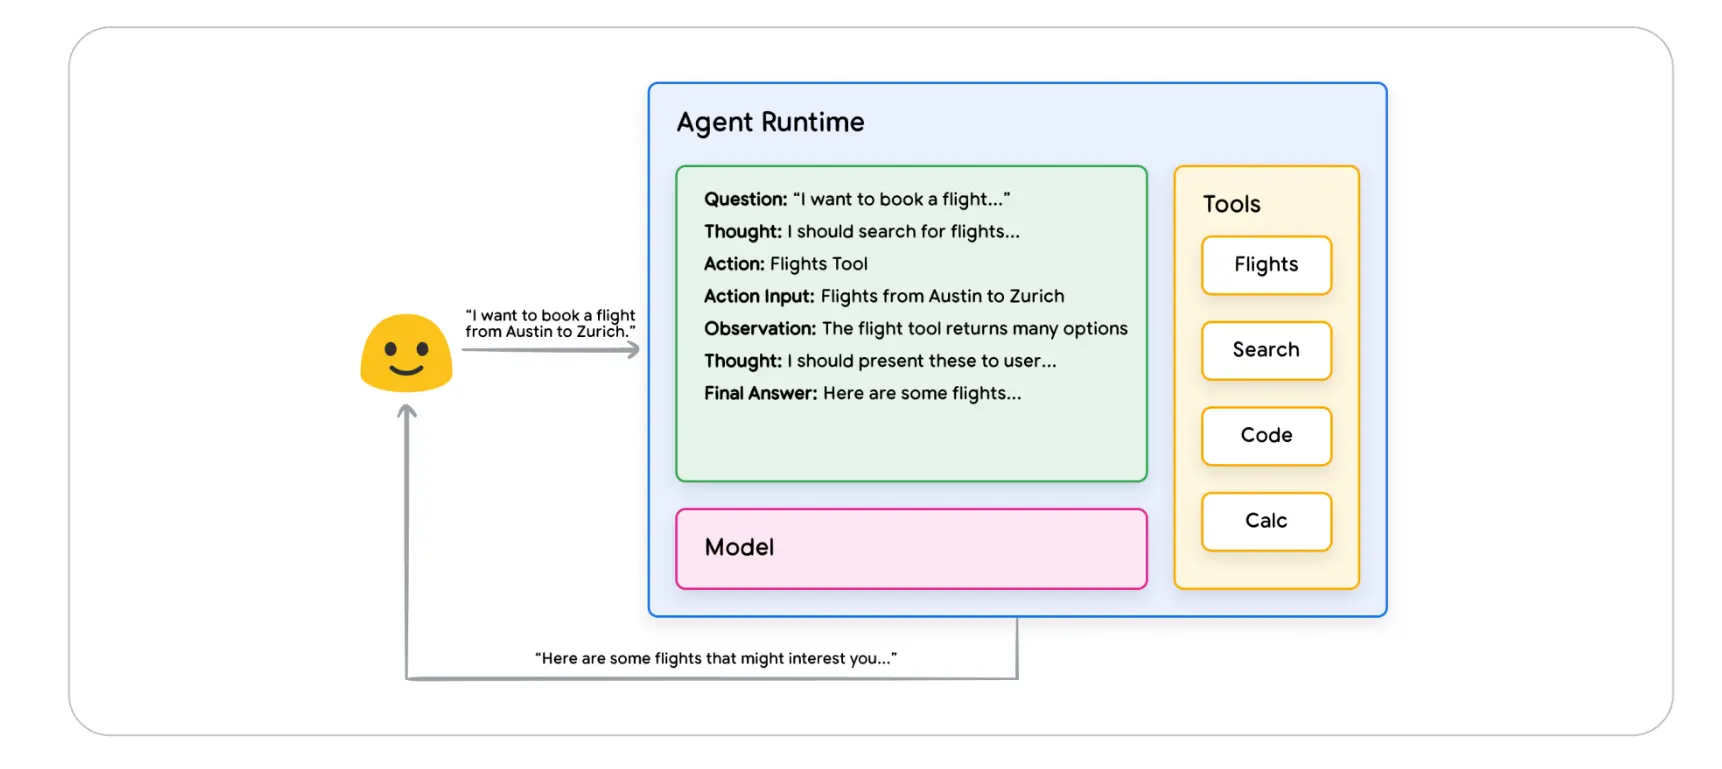Click the user's flight request quote beside emoji

(549, 323)
